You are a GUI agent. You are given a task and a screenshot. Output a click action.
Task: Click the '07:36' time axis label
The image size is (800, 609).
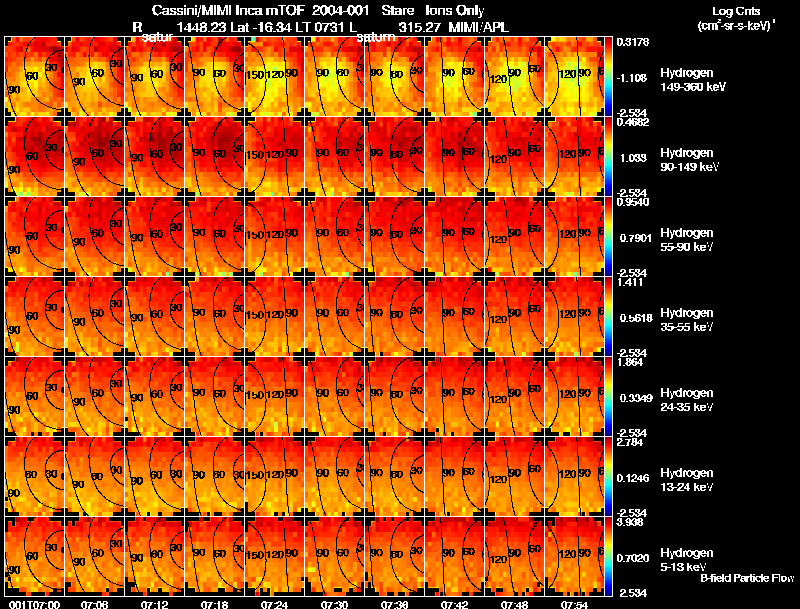click(x=394, y=605)
